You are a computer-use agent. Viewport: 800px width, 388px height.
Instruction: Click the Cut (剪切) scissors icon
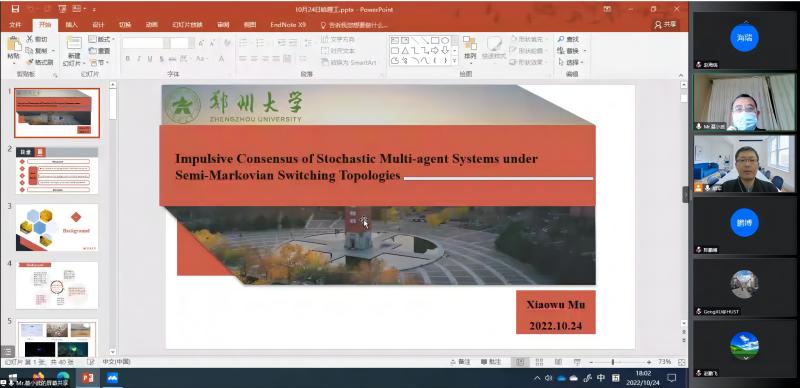click(30, 39)
